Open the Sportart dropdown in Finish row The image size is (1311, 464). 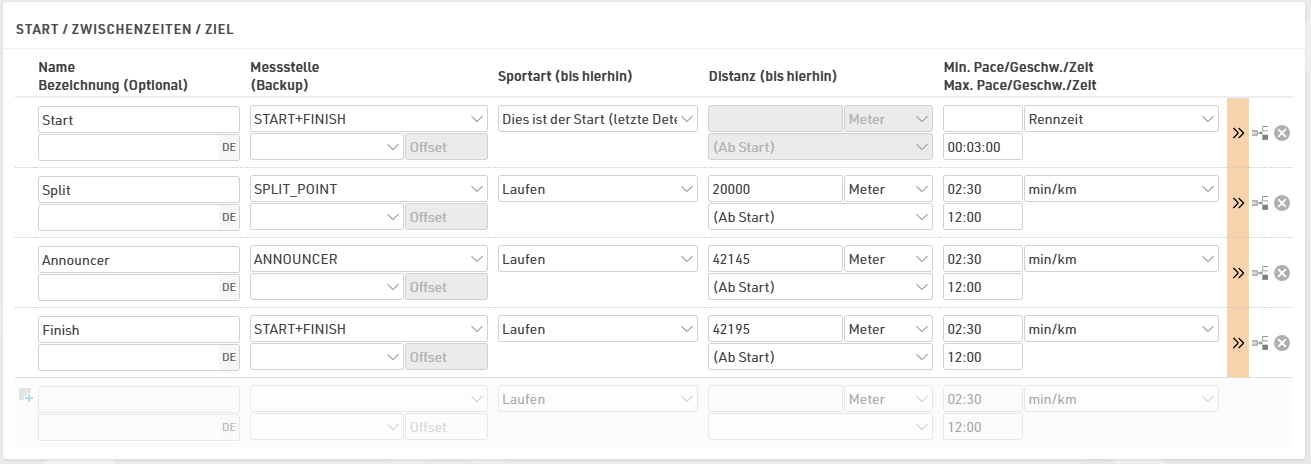(598, 329)
